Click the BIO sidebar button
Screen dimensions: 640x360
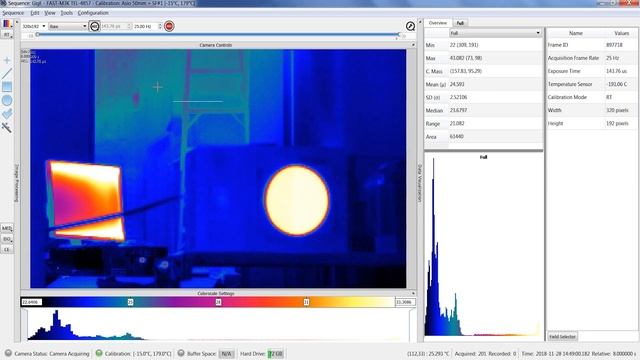click(x=7, y=239)
